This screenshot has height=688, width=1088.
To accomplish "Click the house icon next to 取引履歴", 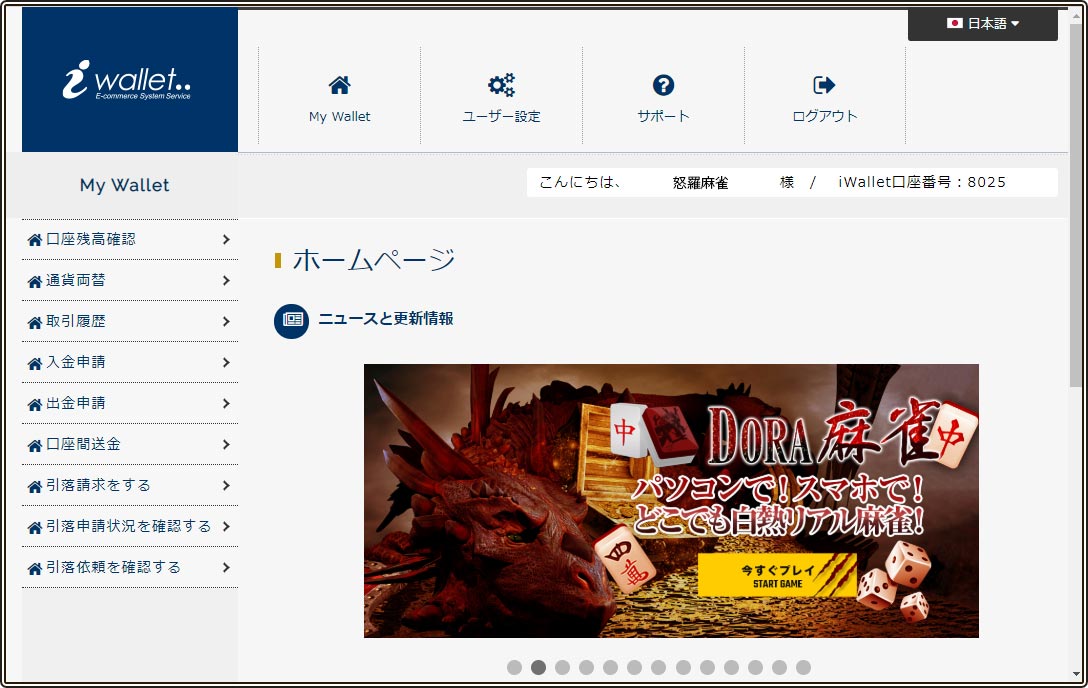I will pos(35,322).
